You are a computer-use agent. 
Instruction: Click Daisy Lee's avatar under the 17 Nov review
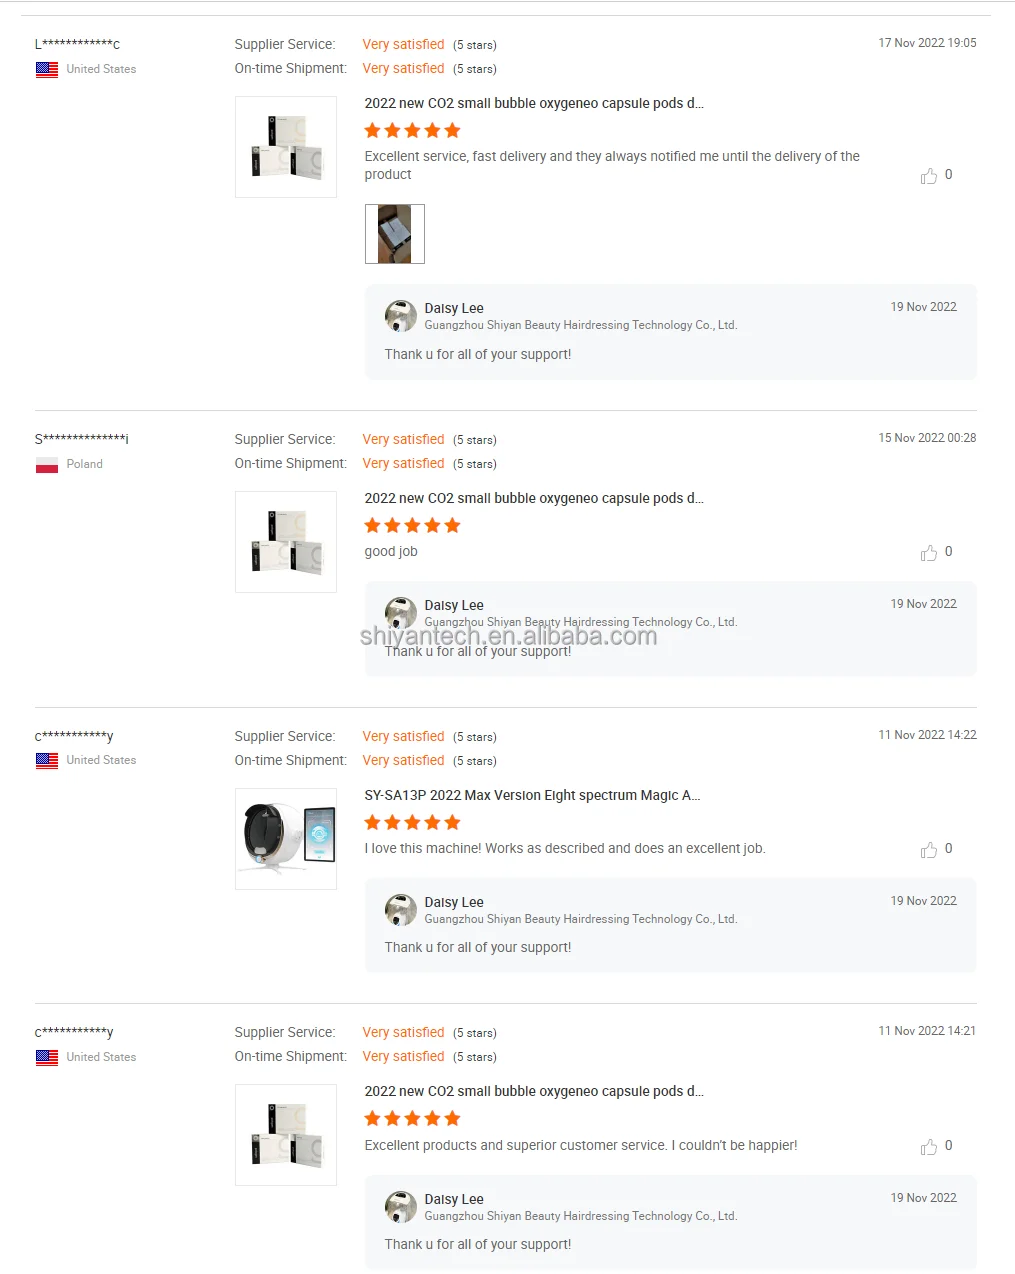click(x=401, y=316)
